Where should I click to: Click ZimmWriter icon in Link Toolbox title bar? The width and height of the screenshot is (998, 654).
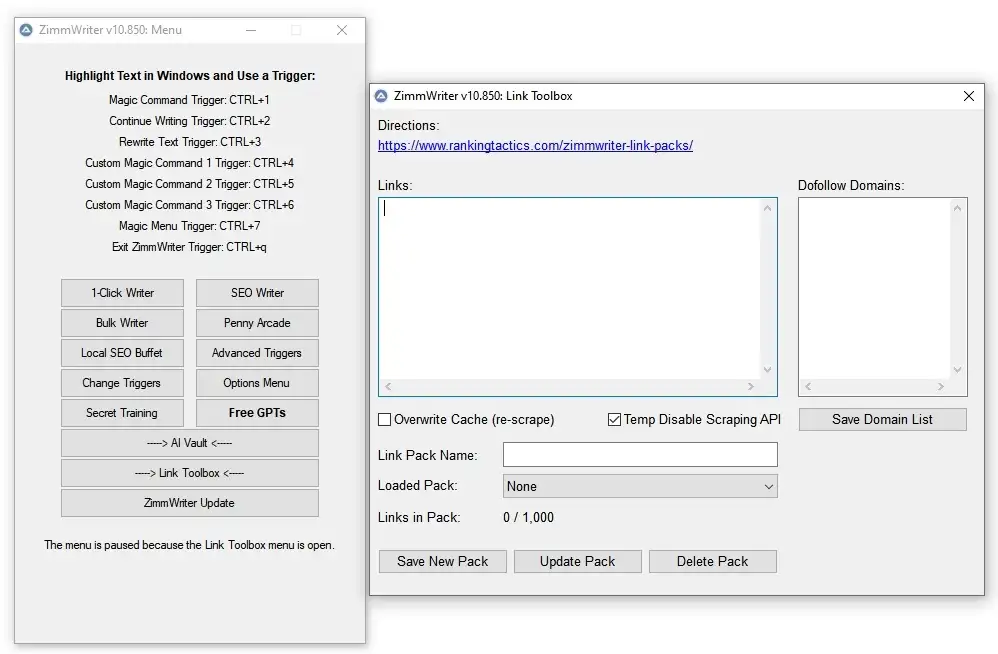click(x=380, y=96)
